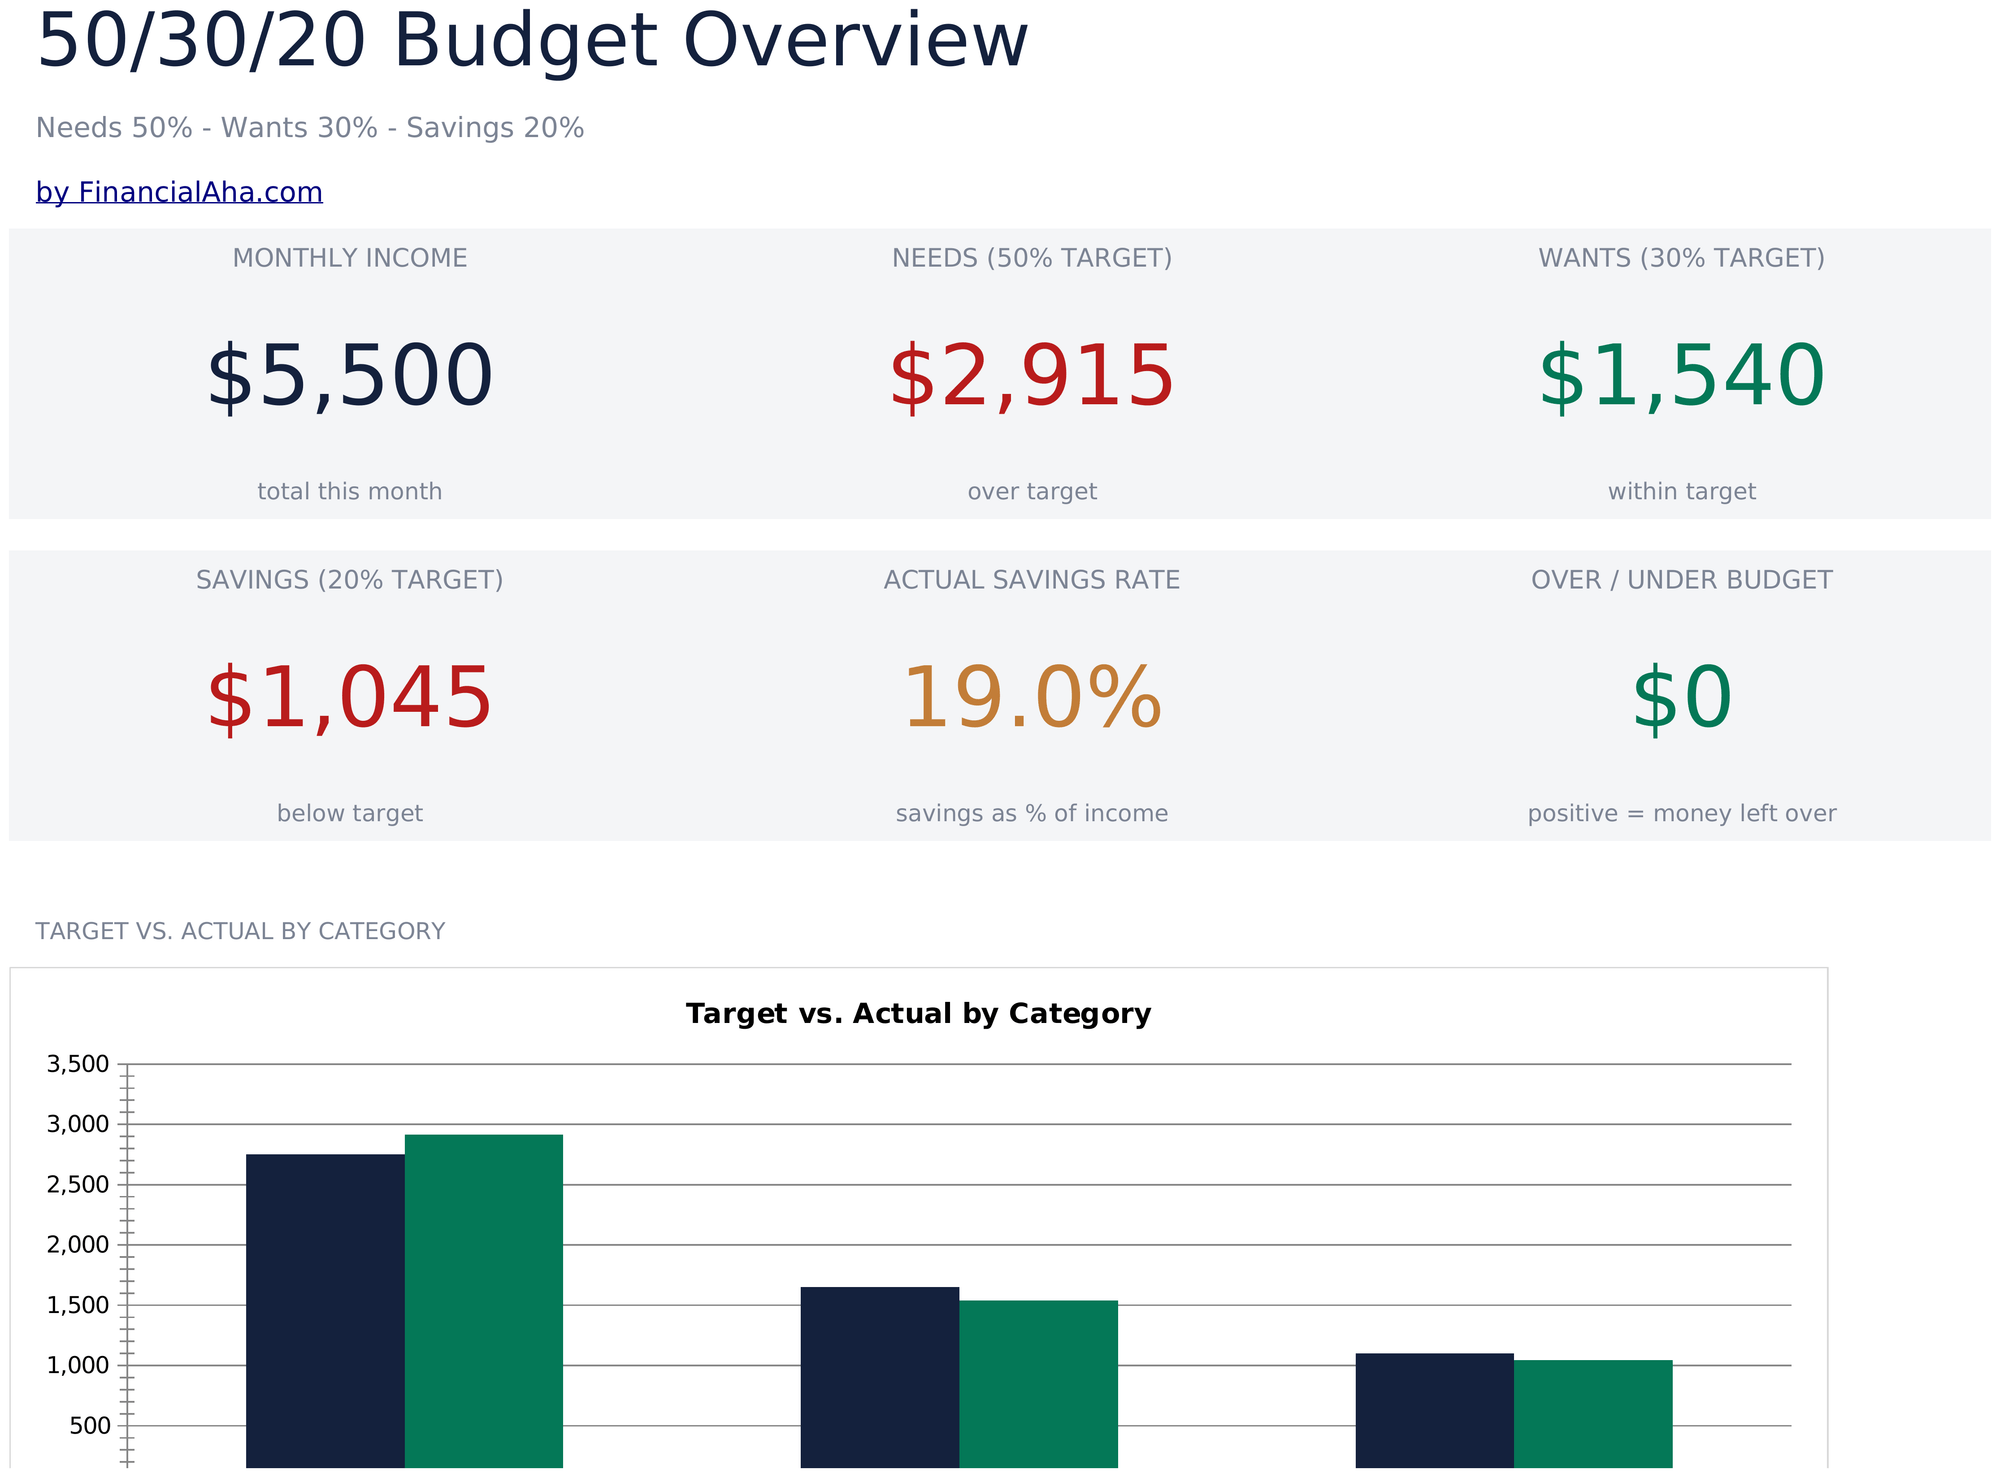Select the 50/30/20 Budget Overview title

coord(532,42)
